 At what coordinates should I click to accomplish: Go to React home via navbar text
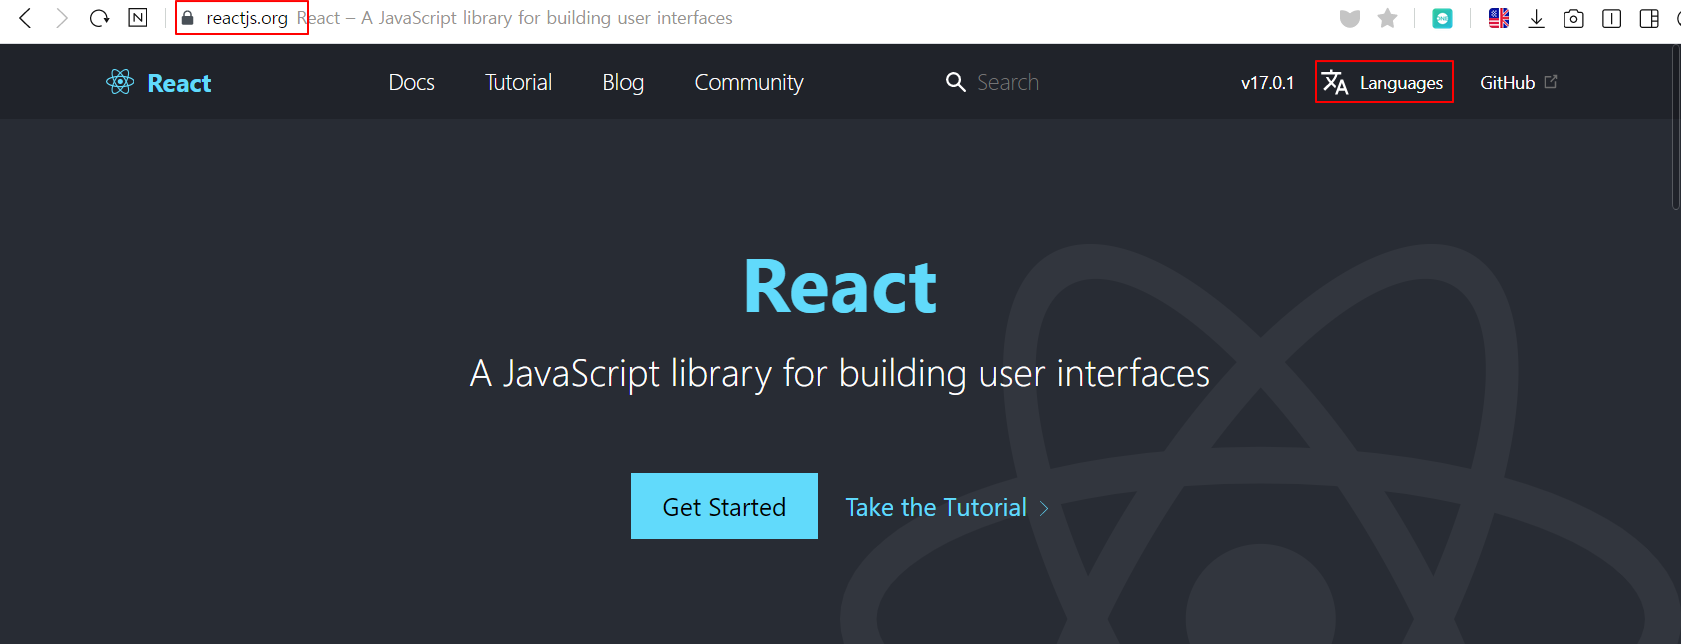tap(179, 83)
